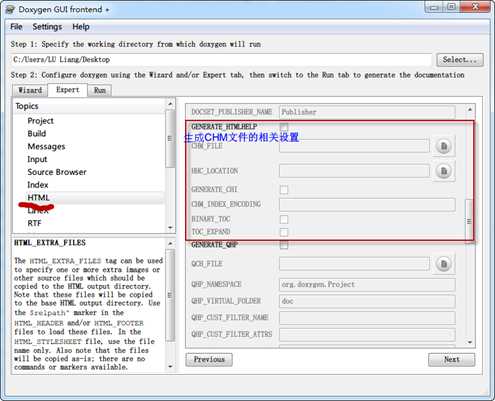This screenshot has width=495, height=401.
Task: Select the Source Browser topic
Action: point(57,172)
